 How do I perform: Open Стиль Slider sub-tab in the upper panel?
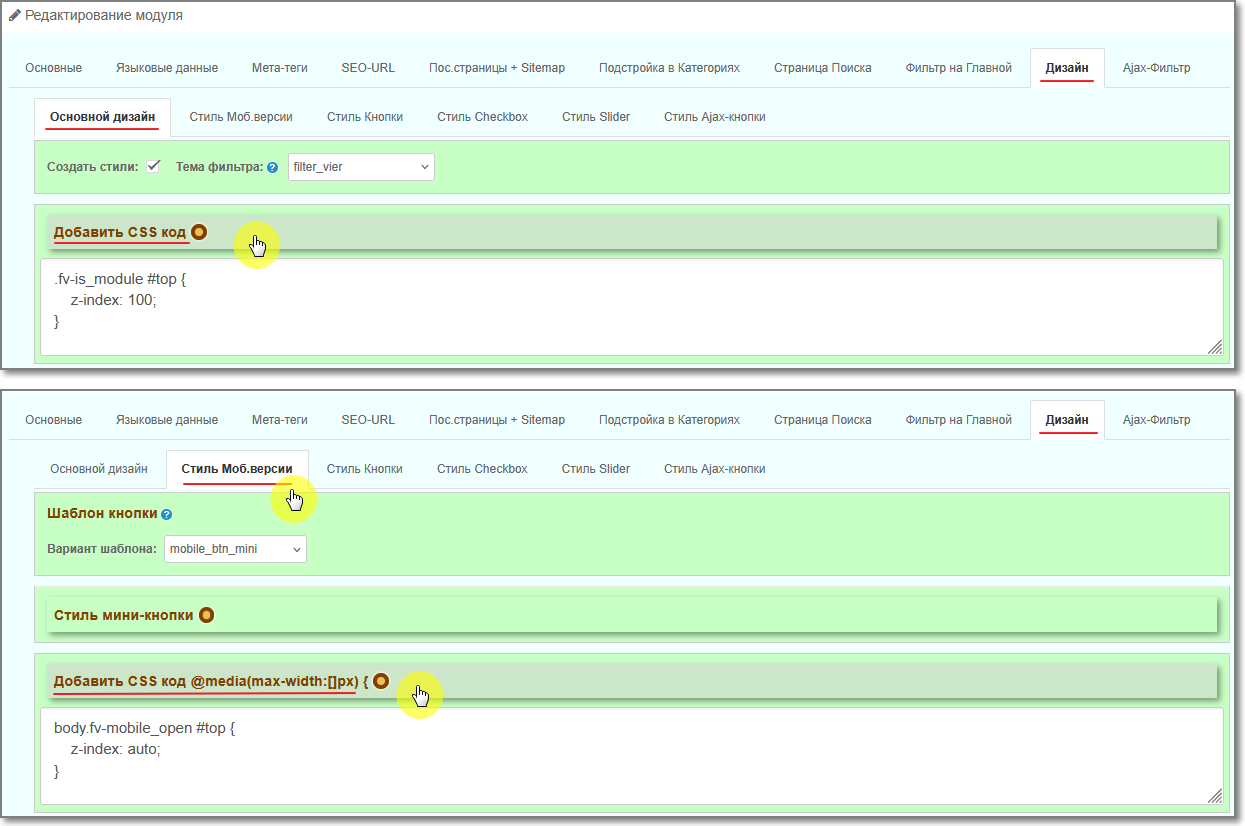(596, 117)
